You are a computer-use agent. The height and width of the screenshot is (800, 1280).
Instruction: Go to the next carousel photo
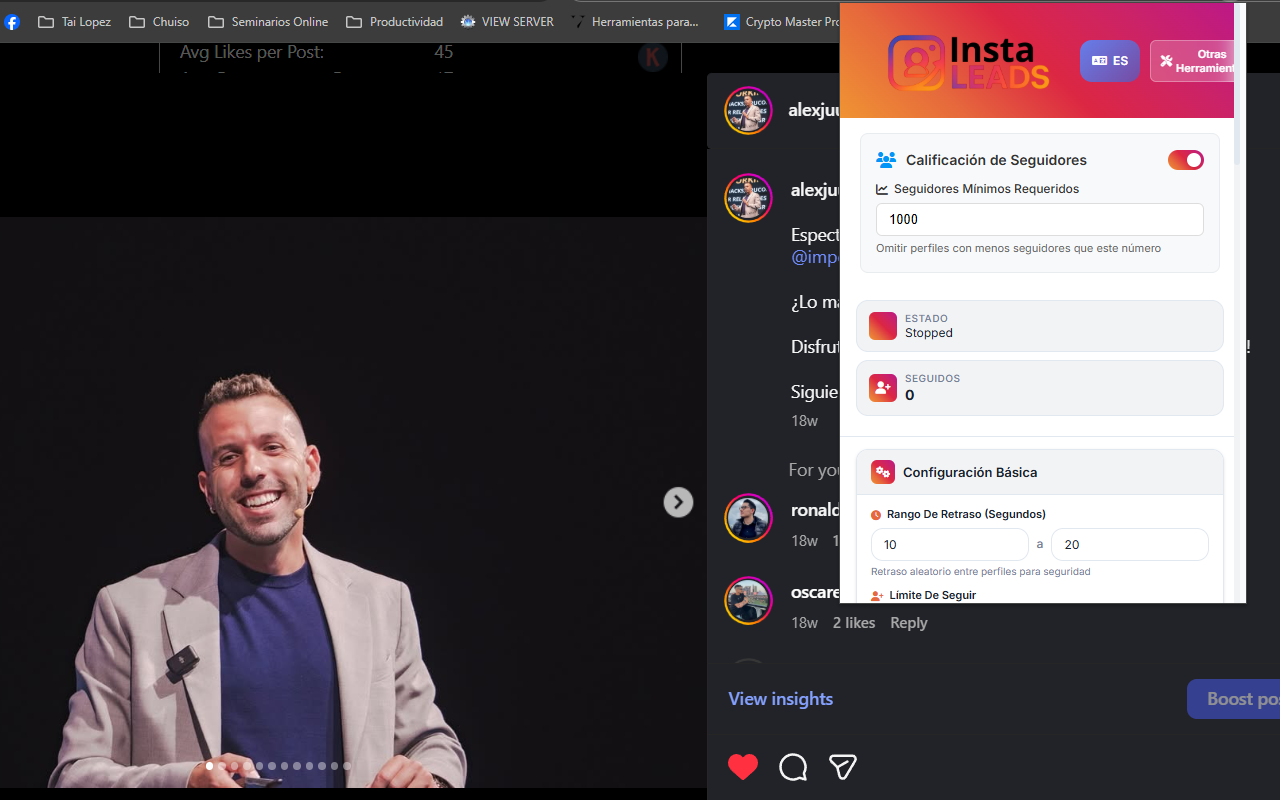click(x=678, y=502)
